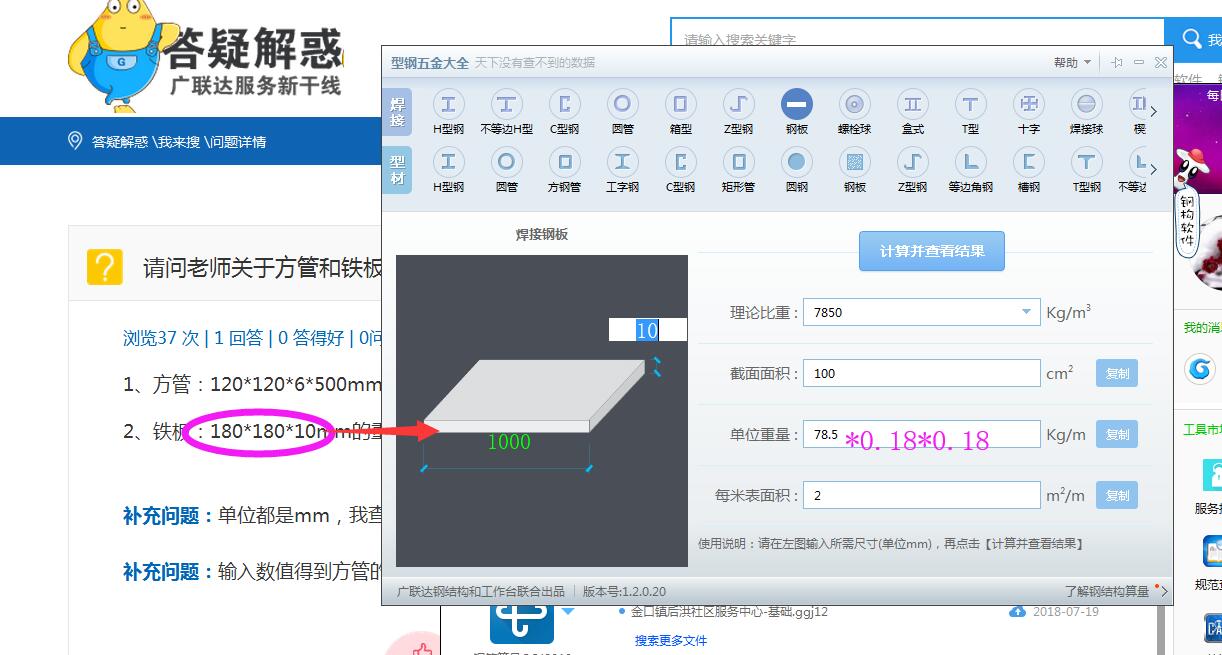Show more 型材 row section types
1222x655 pixels.
pos(1154,170)
